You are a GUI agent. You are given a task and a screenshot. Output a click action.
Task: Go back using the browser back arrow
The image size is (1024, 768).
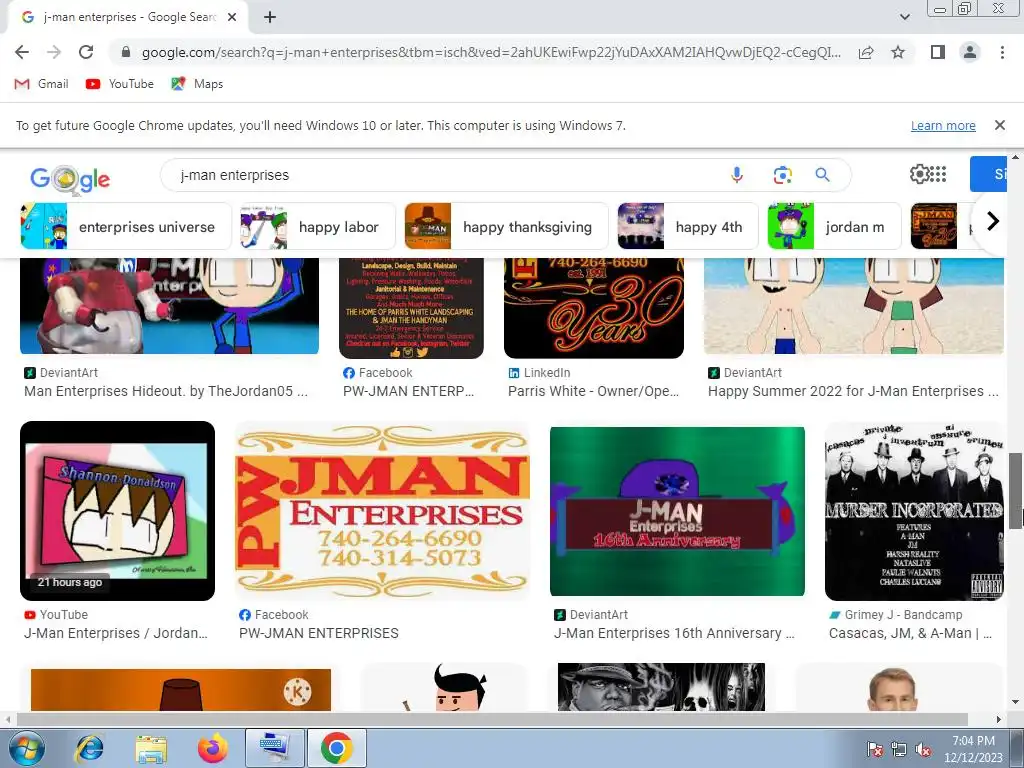[22, 52]
